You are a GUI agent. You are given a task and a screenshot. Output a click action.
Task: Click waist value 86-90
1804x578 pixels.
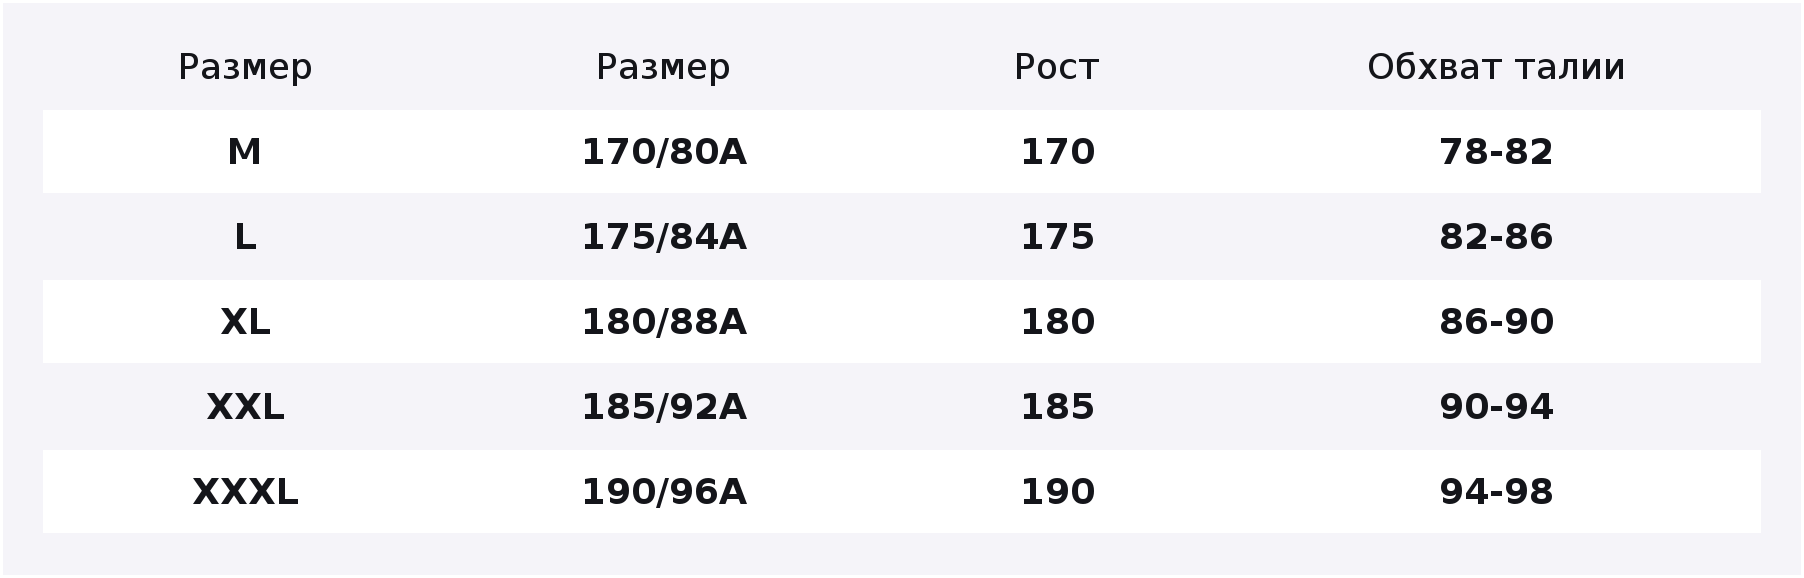coord(1496,322)
